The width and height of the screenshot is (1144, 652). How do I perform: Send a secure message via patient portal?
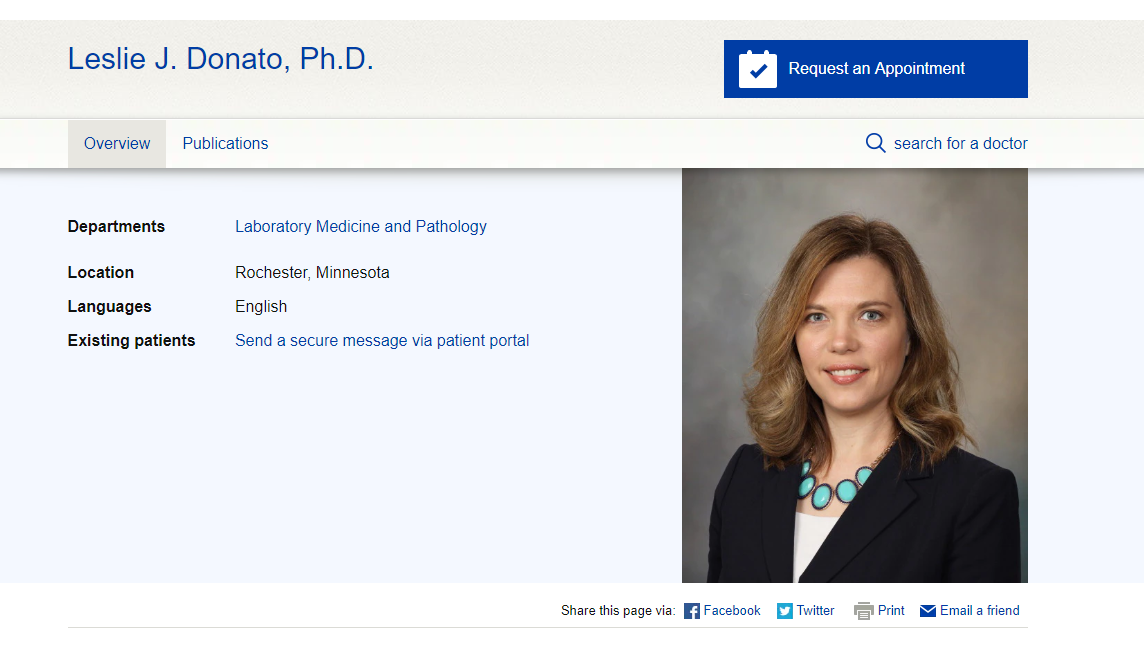[x=382, y=340]
